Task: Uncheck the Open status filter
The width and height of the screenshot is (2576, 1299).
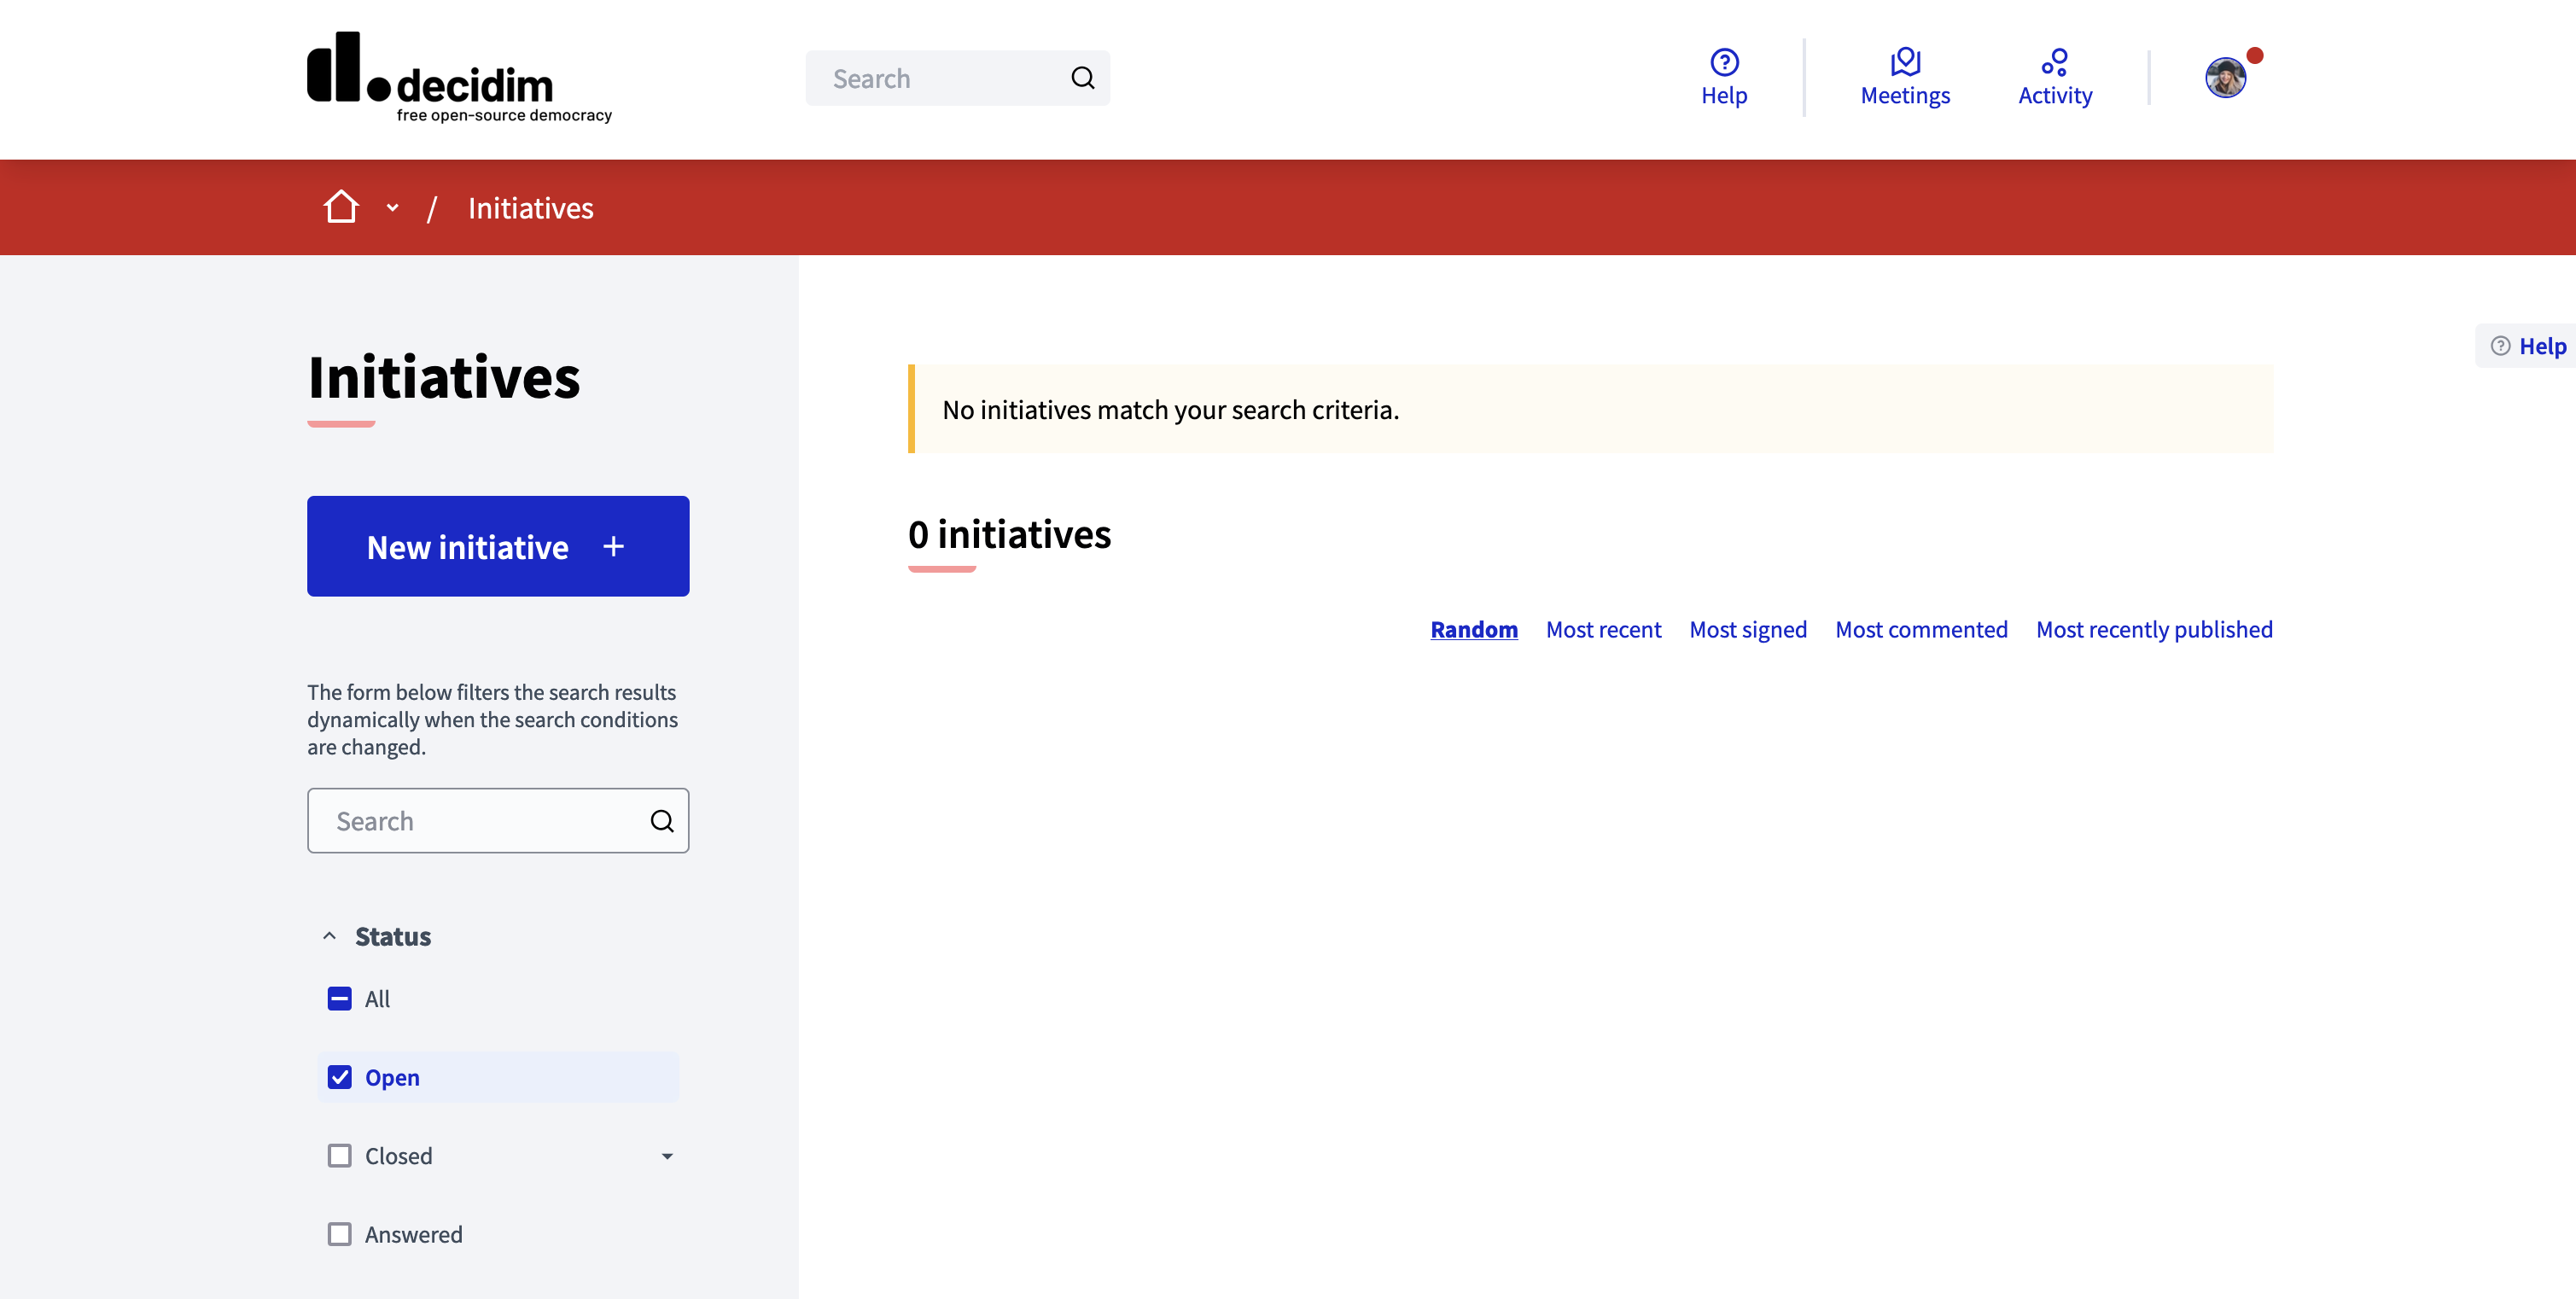Action: (x=340, y=1077)
